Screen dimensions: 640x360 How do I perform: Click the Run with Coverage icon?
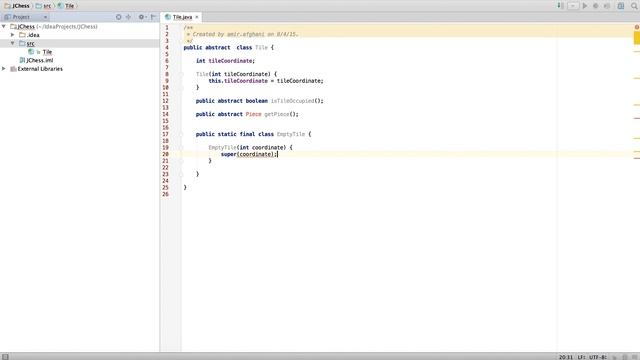[607, 6]
